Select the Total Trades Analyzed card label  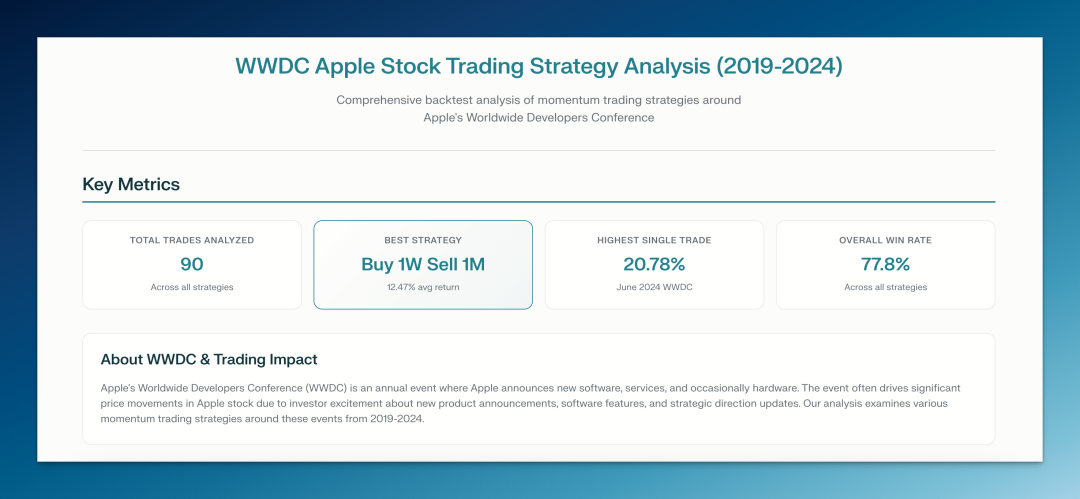(192, 240)
